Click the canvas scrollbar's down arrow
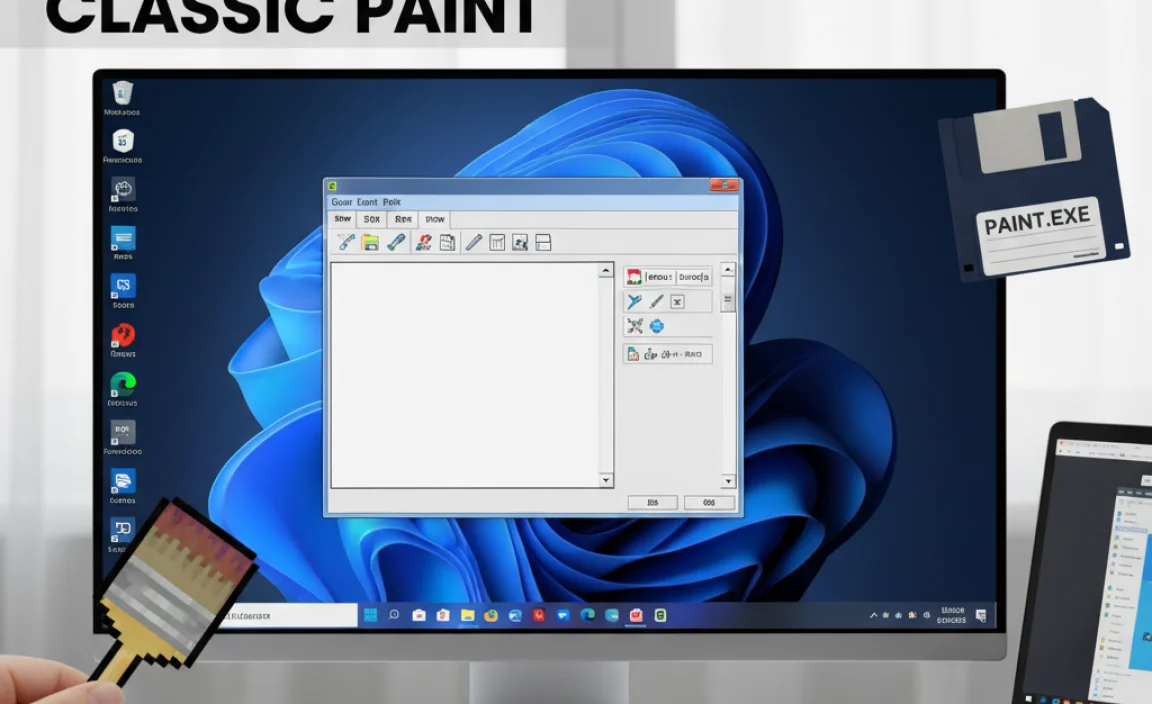The width and height of the screenshot is (1152, 704). click(604, 480)
